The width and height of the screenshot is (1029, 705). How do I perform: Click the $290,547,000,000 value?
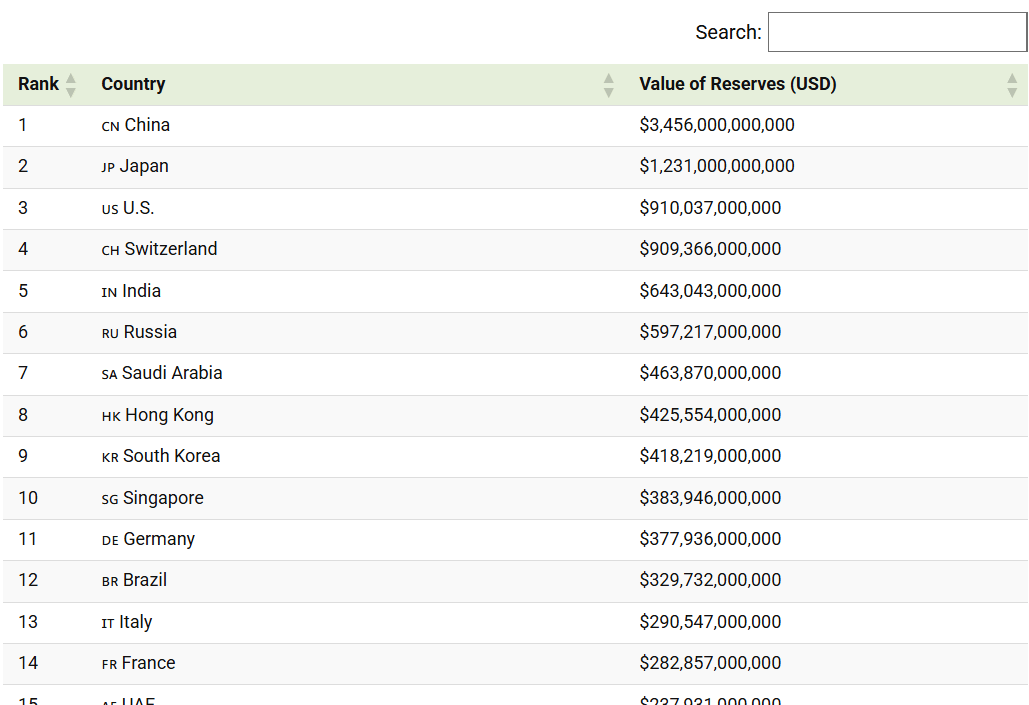tap(710, 622)
